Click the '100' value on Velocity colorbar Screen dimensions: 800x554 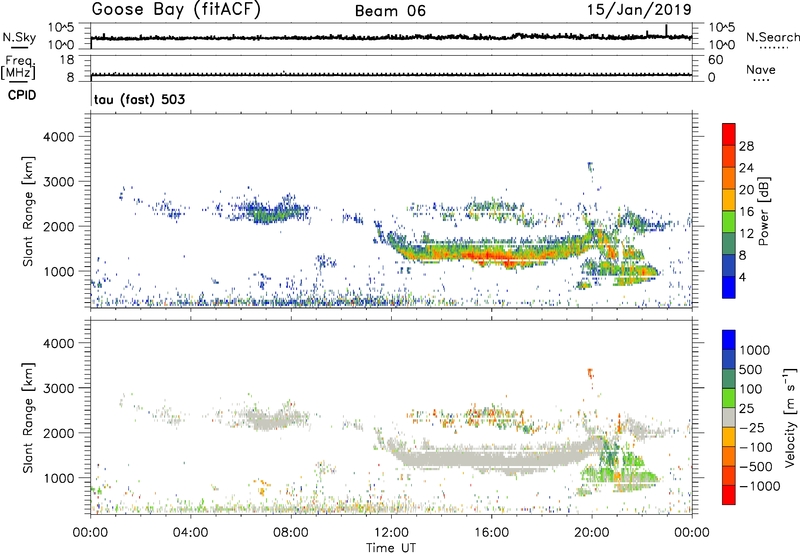[751, 389]
